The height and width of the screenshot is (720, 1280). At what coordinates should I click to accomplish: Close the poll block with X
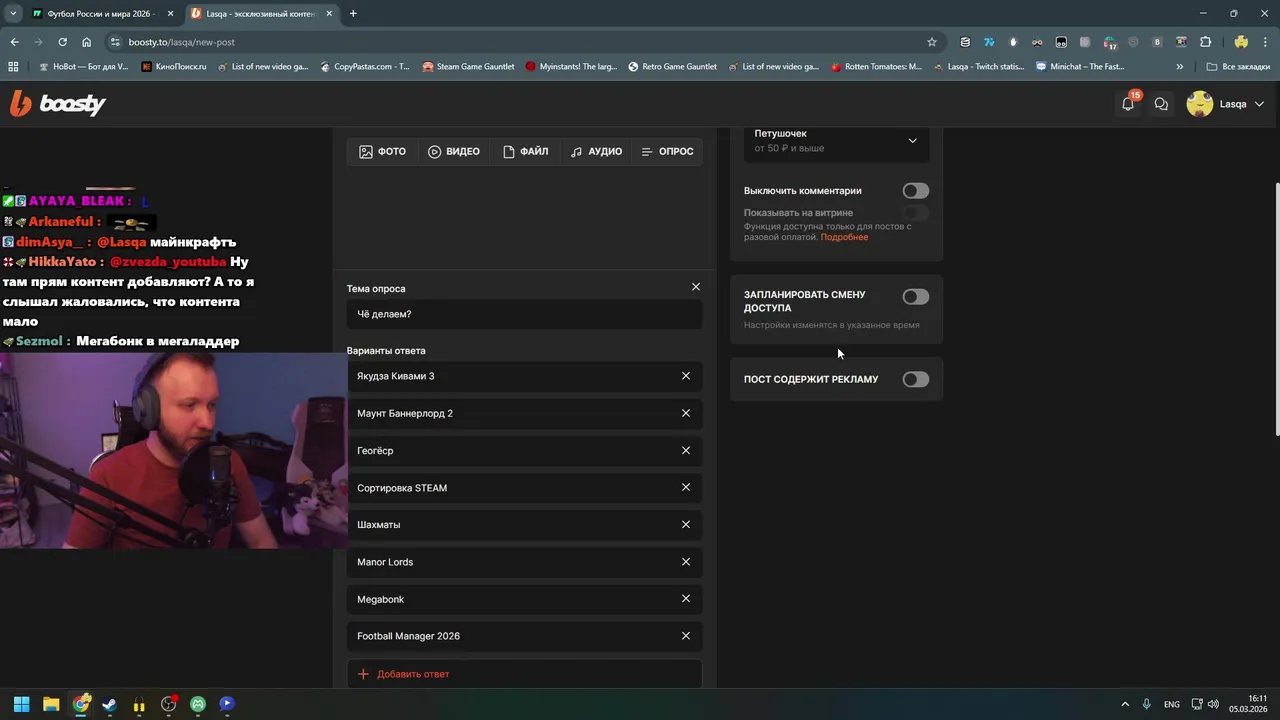[696, 287]
